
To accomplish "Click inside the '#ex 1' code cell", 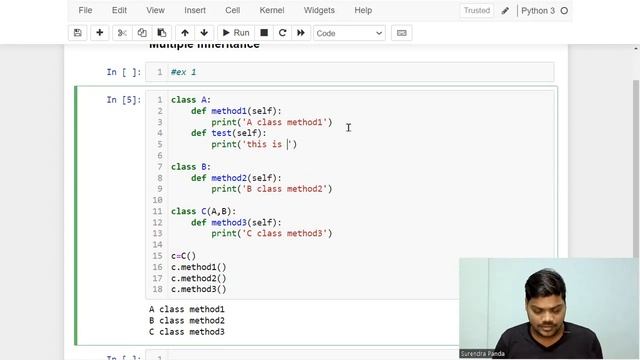I will [349, 72].
